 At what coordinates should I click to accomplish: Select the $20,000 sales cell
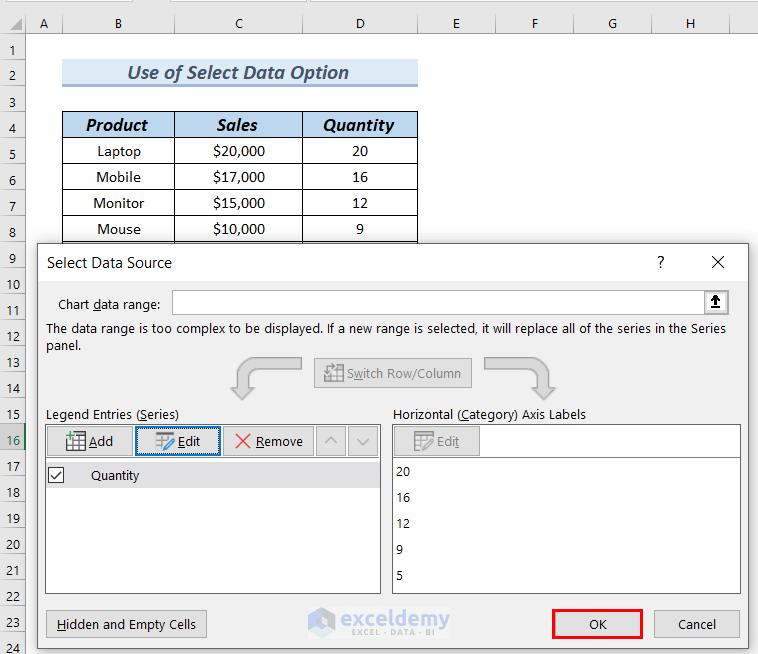[238, 151]
